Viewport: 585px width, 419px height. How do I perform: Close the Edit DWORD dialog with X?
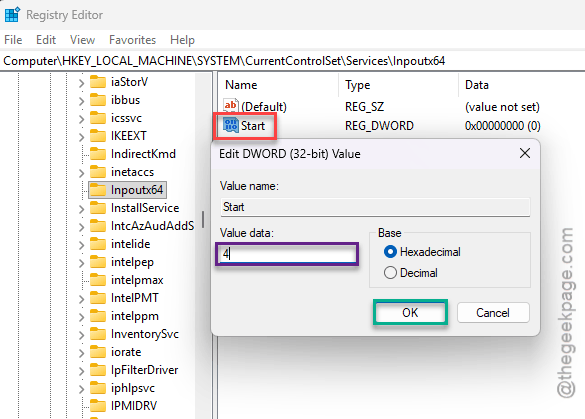click(525, 153)
